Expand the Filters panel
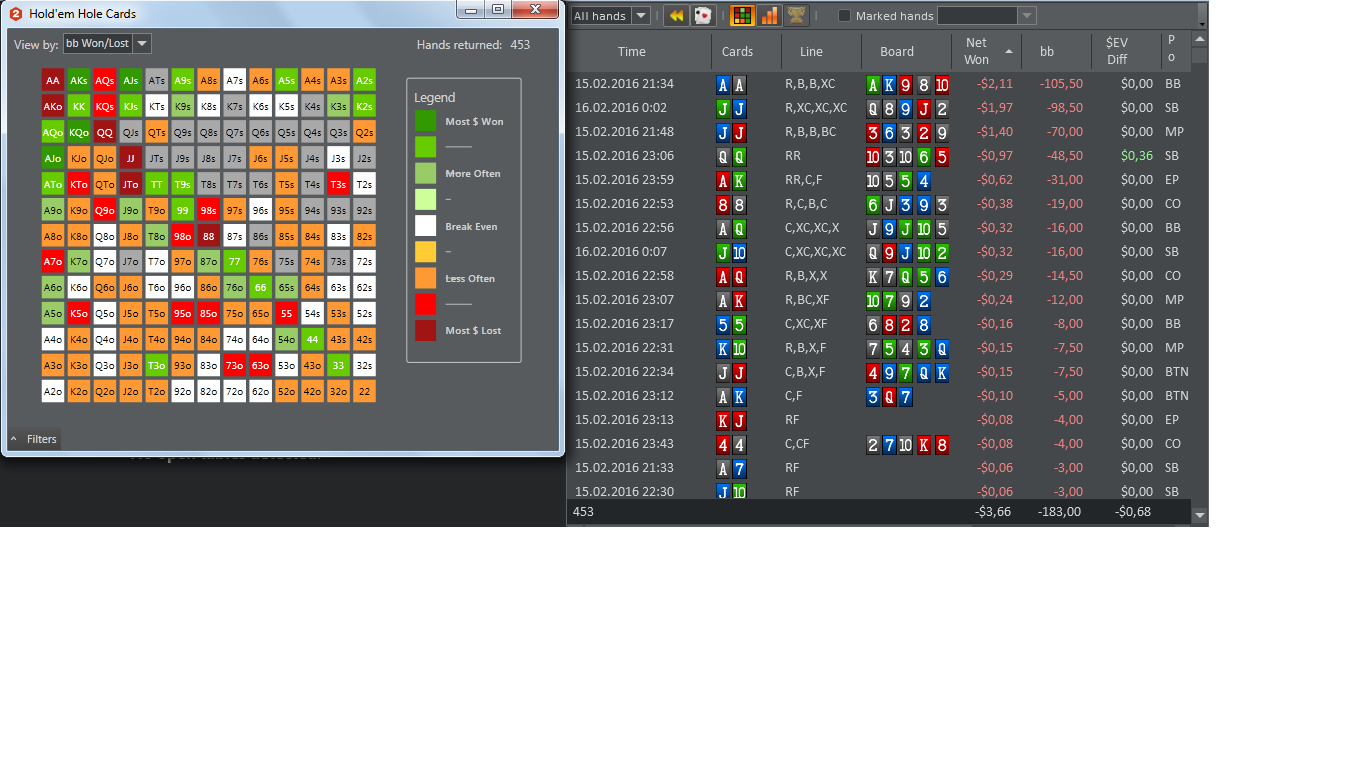The height and width of the screenshot is (768, 1366). (x=34, y=439)
